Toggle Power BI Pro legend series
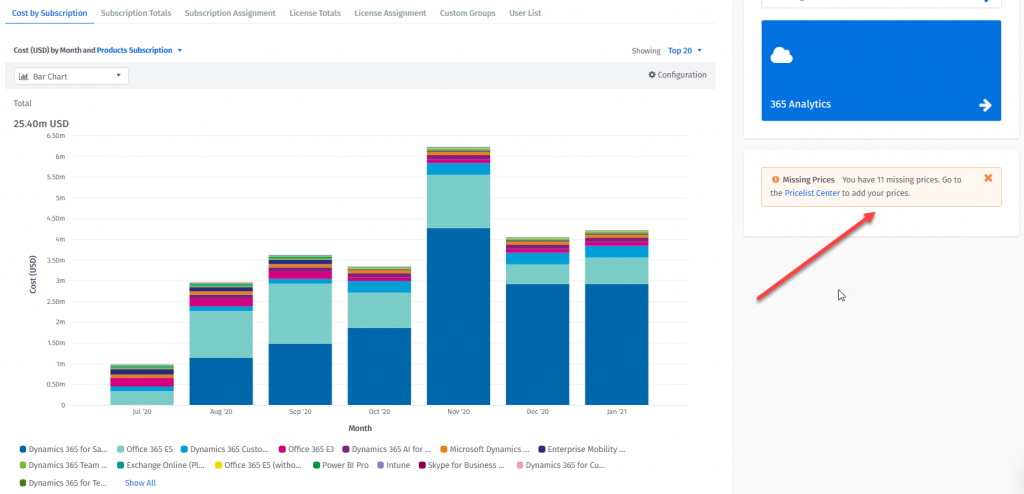 pyautogui.click(x=344, y=465)
